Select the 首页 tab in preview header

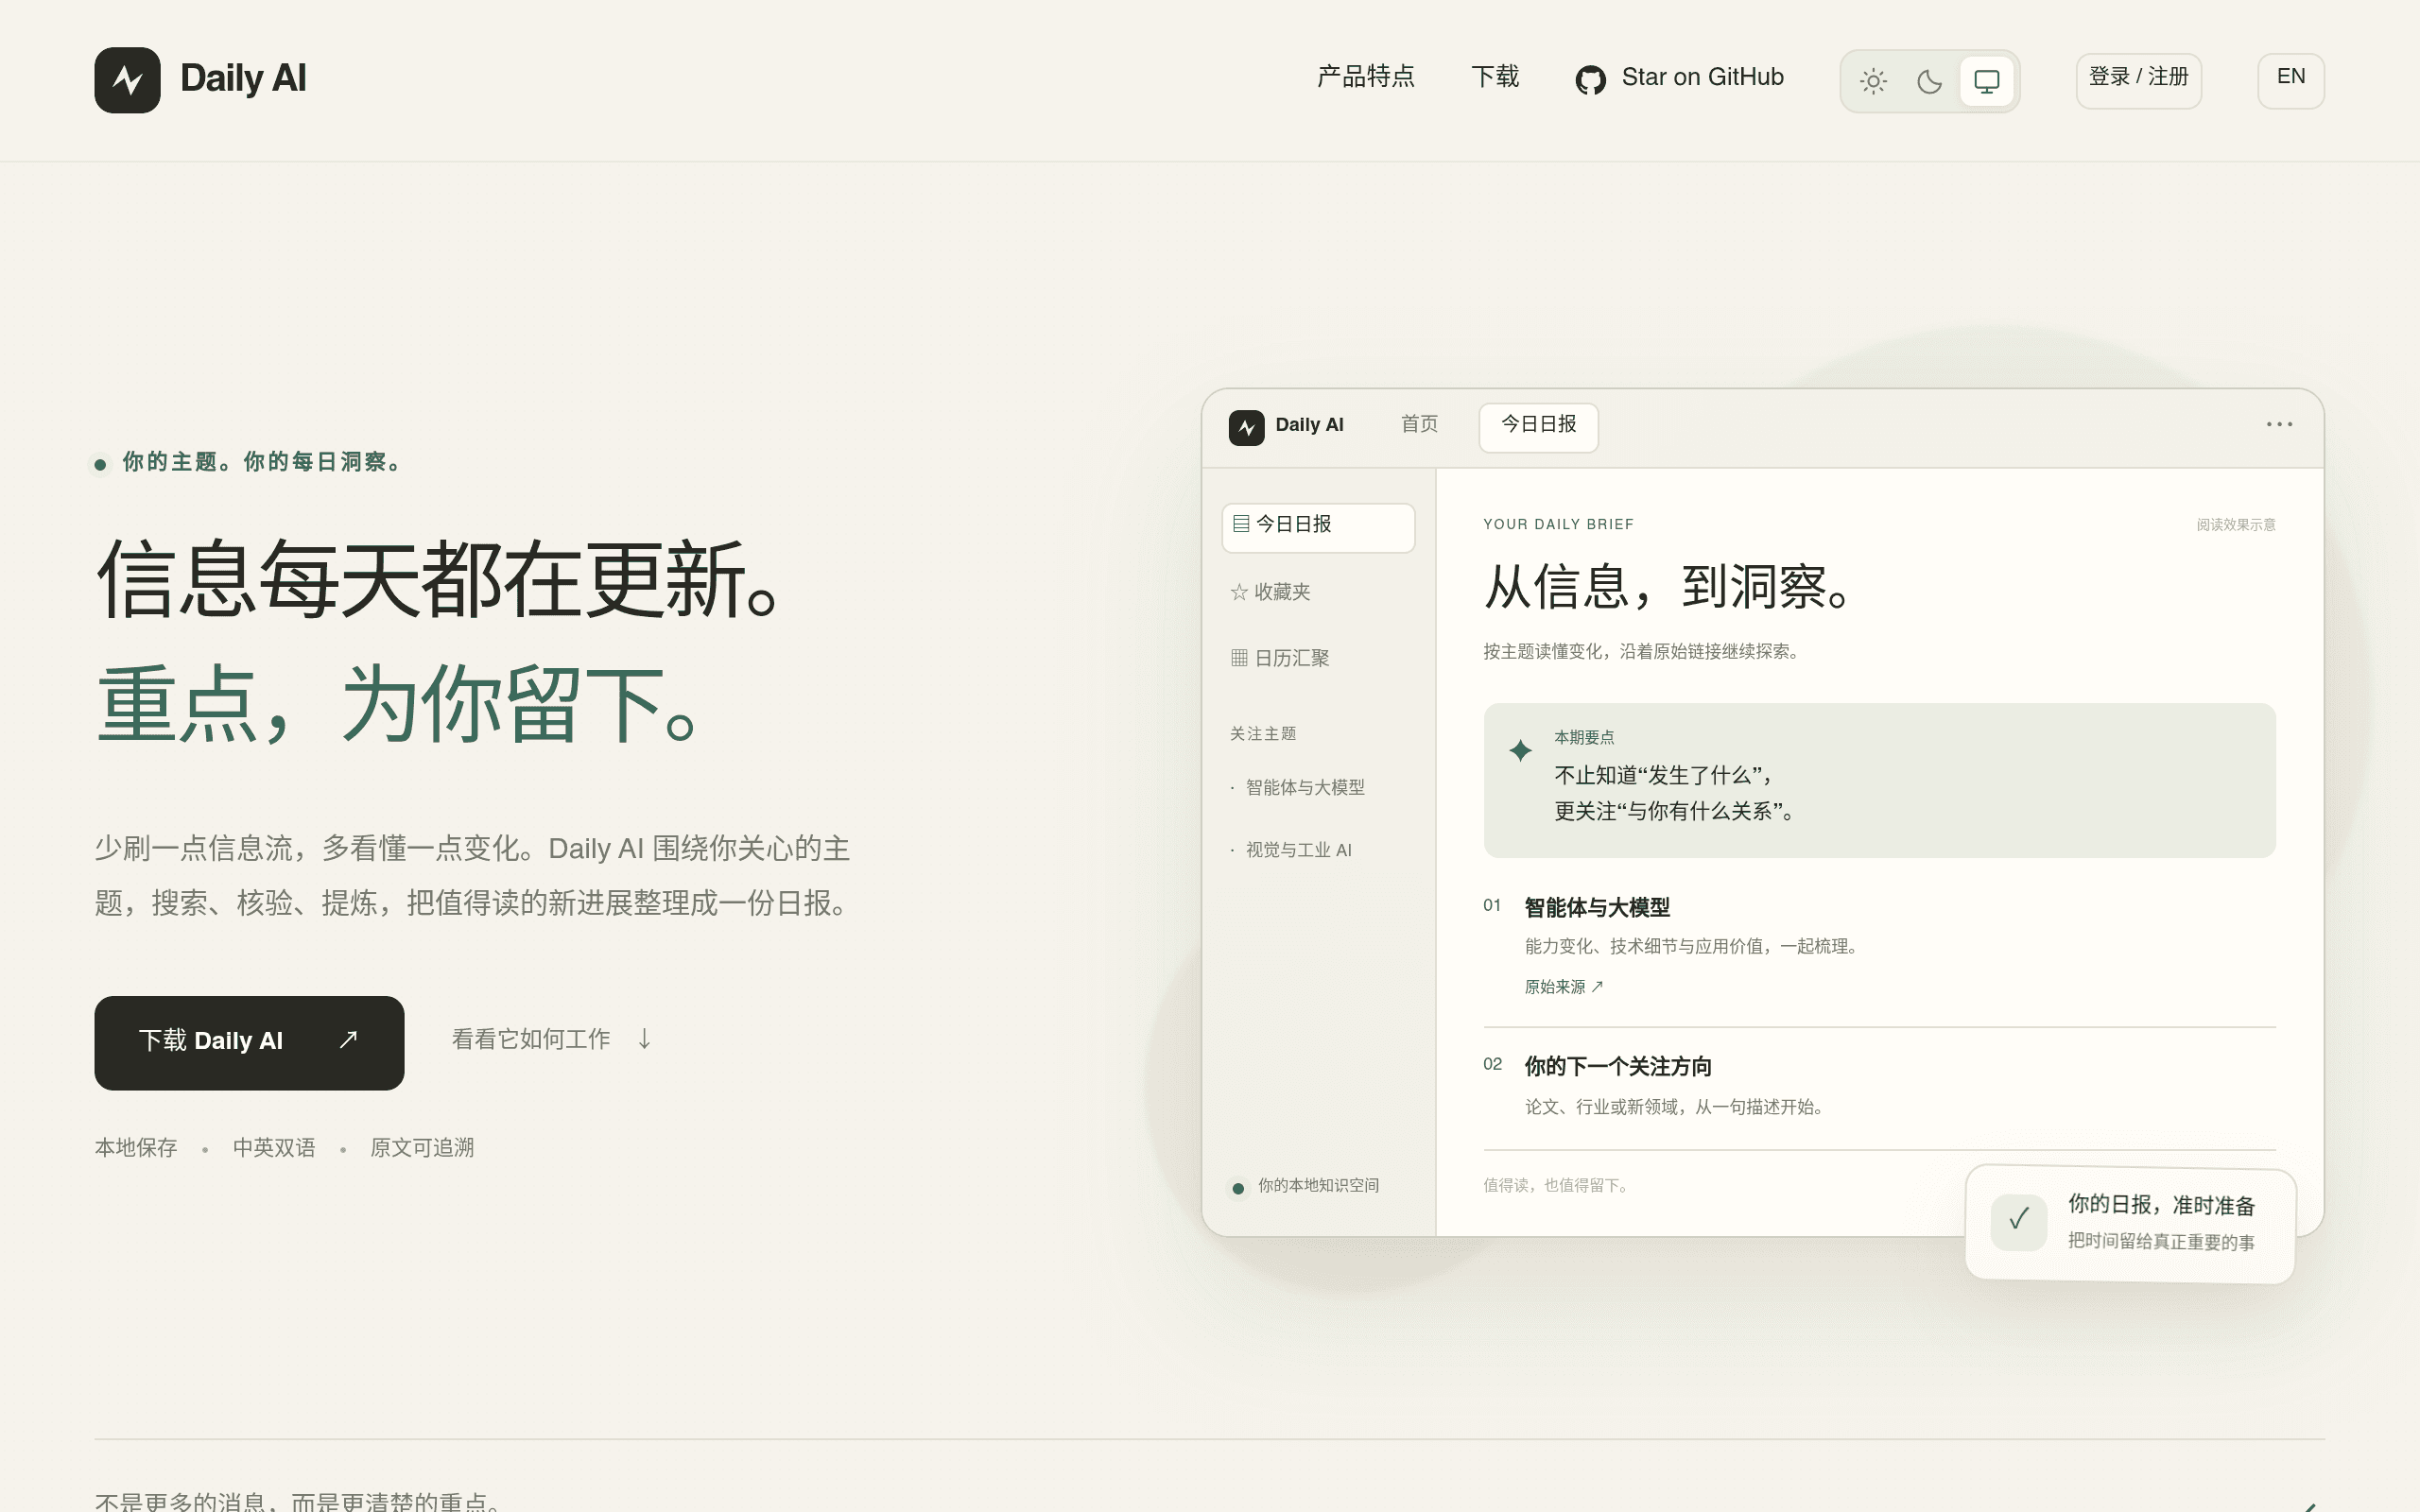click(1419, 424)
